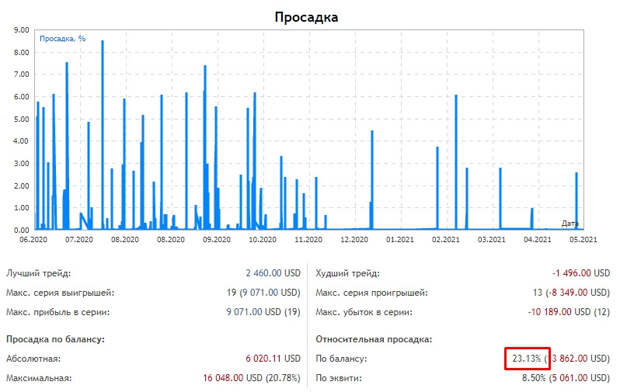Click the label Макс. прибыль в серии

[x=58, y=312]
